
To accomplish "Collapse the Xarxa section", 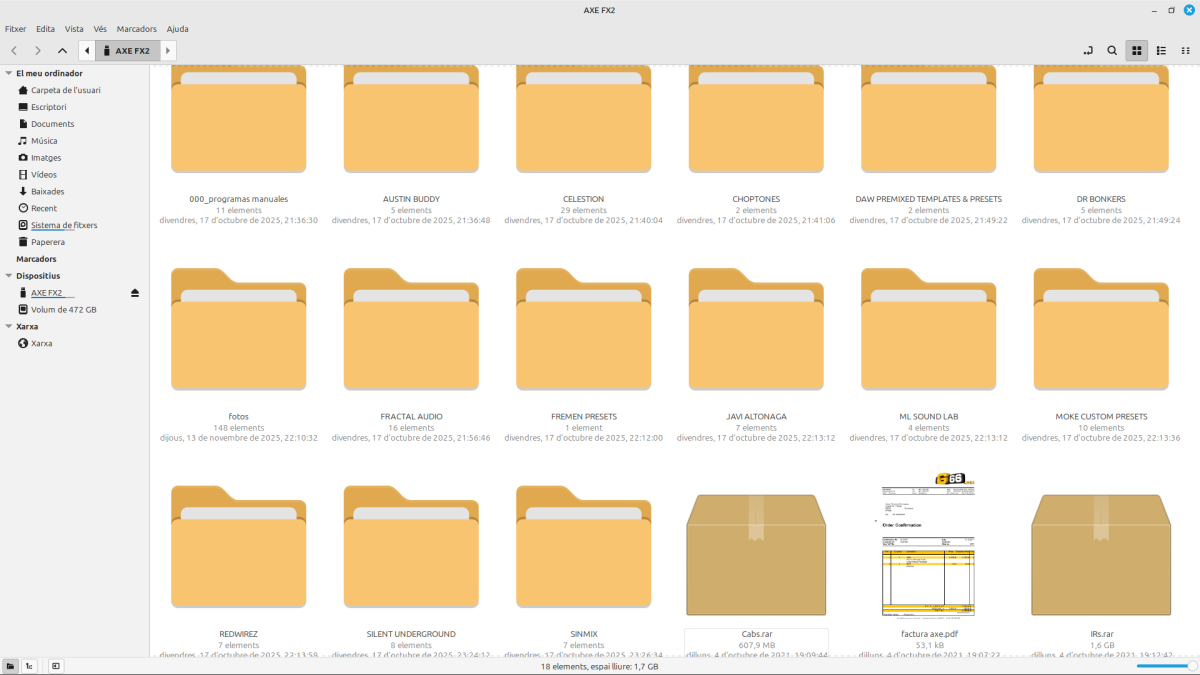I will click(x=9, y=326).
